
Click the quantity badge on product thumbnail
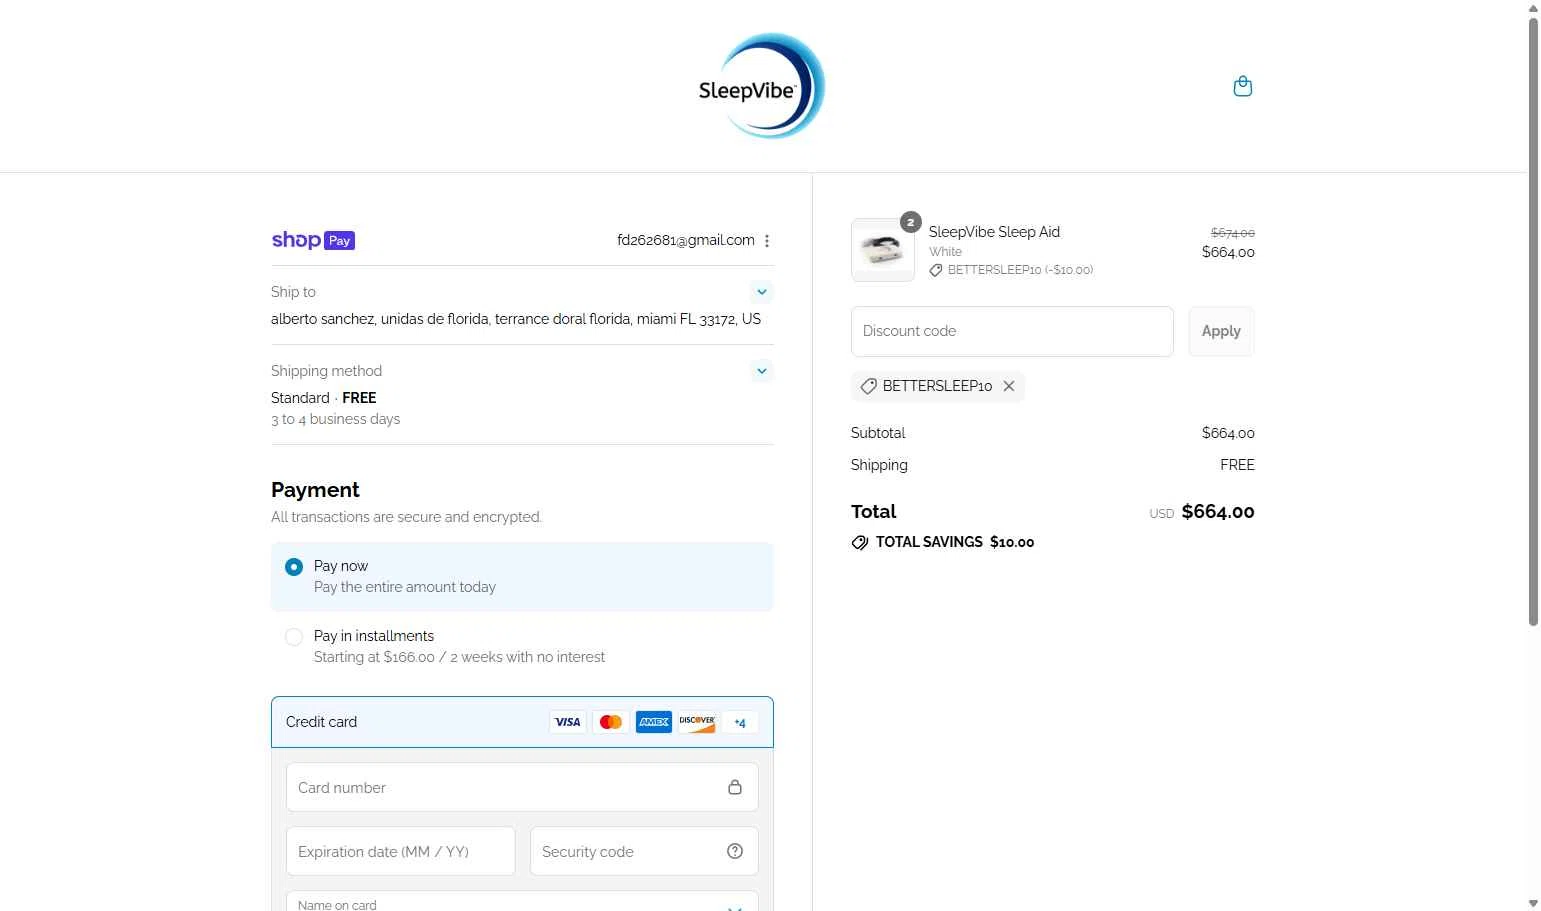click(910, 222)
